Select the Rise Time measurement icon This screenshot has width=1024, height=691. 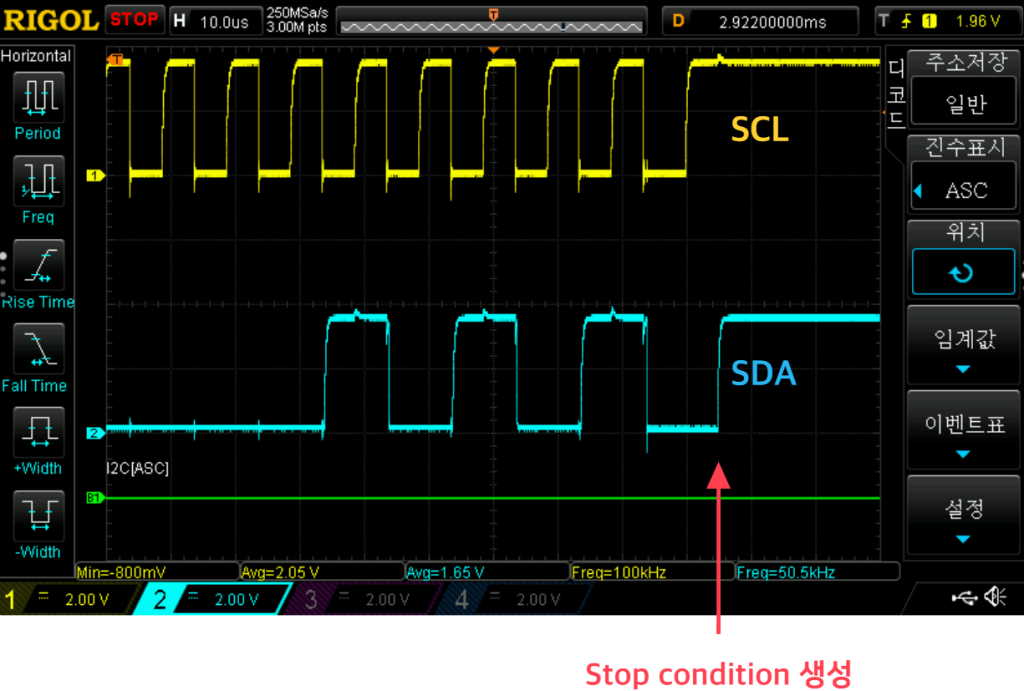(39, 265)
